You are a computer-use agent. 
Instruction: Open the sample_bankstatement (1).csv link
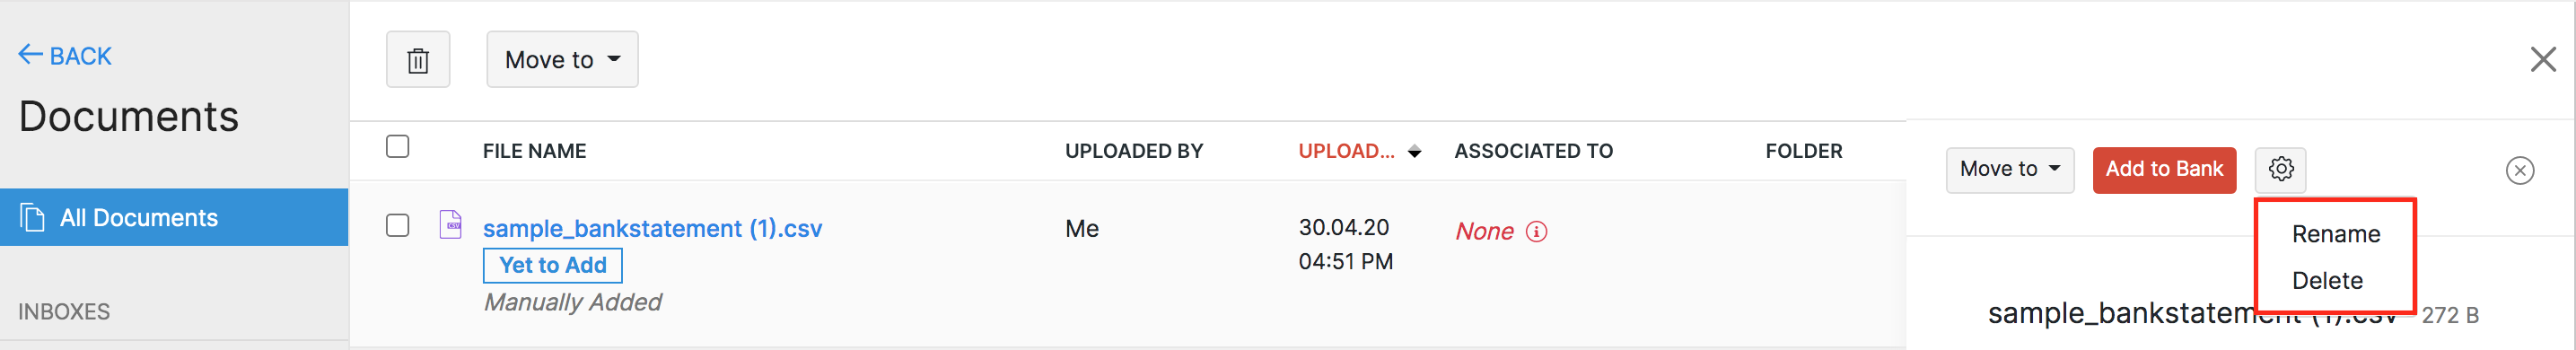tap(652, 229)
